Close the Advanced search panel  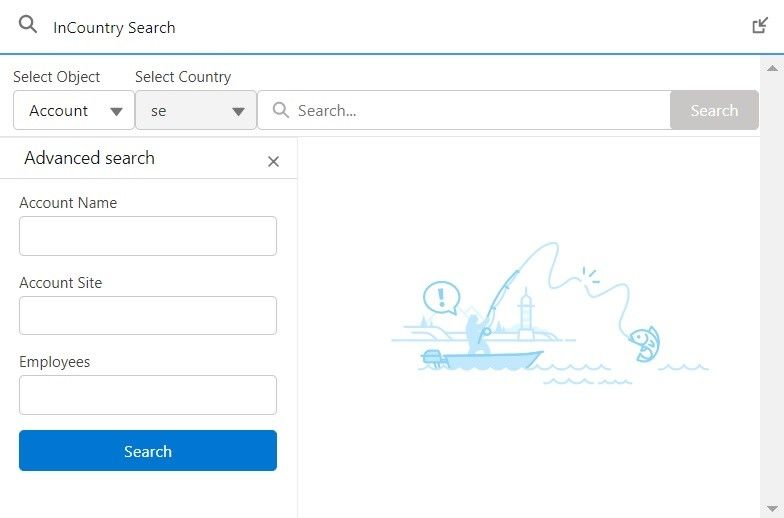point(273,161)
